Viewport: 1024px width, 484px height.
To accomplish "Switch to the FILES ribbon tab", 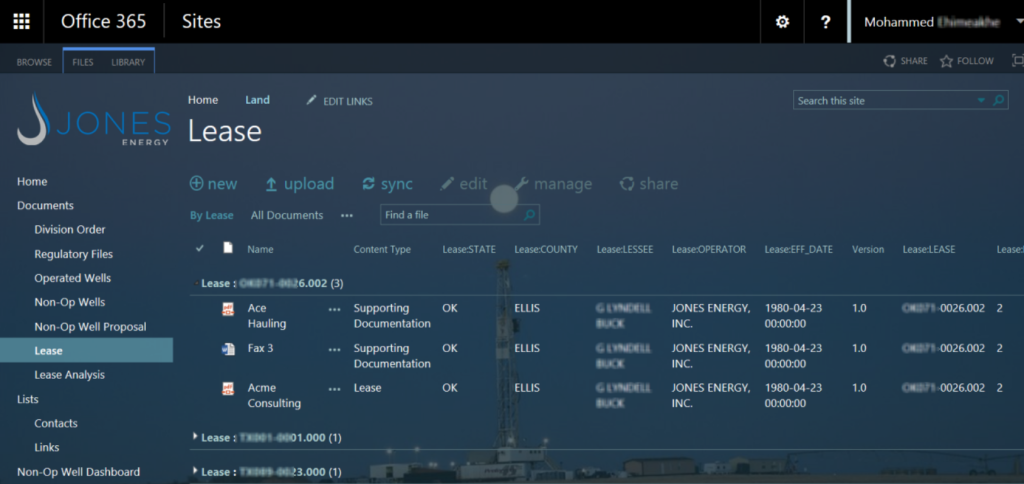I will click(x=83, y=62).
